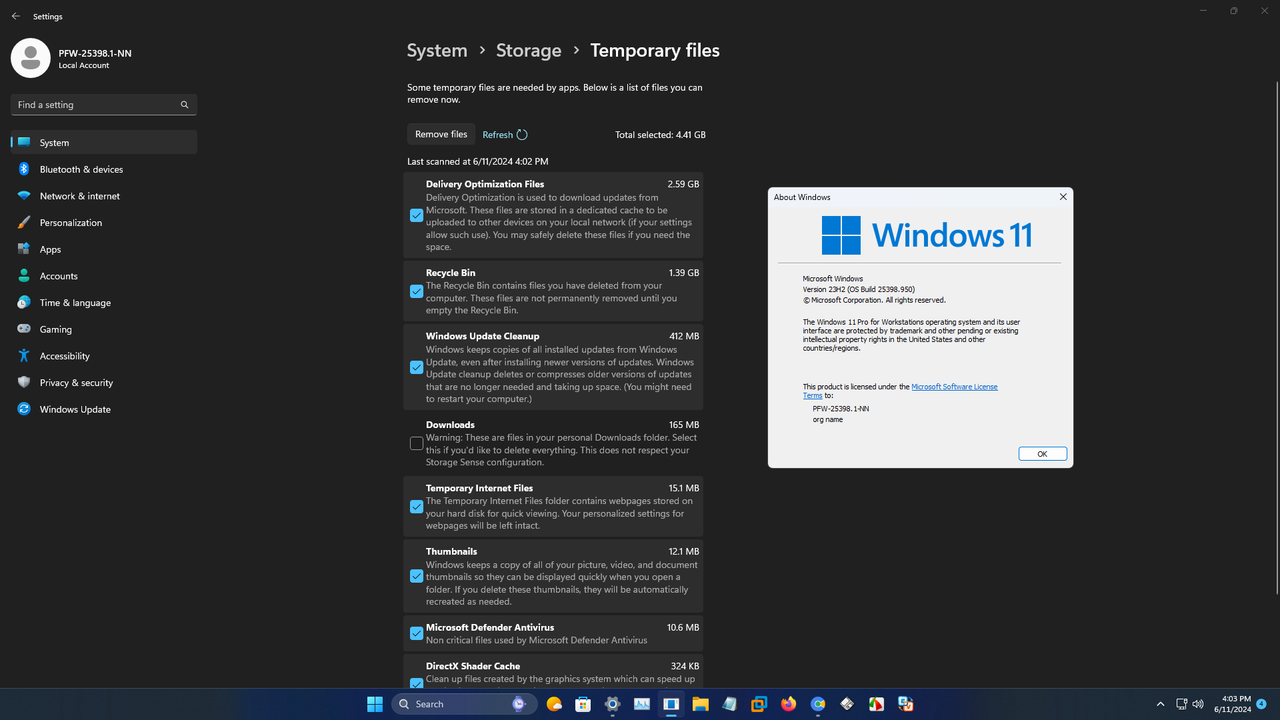Image resolution: width=1280 pixels, height=720 pixels.
Task: Click OK in the About Windows dialog
Action: click(1042, 454)
